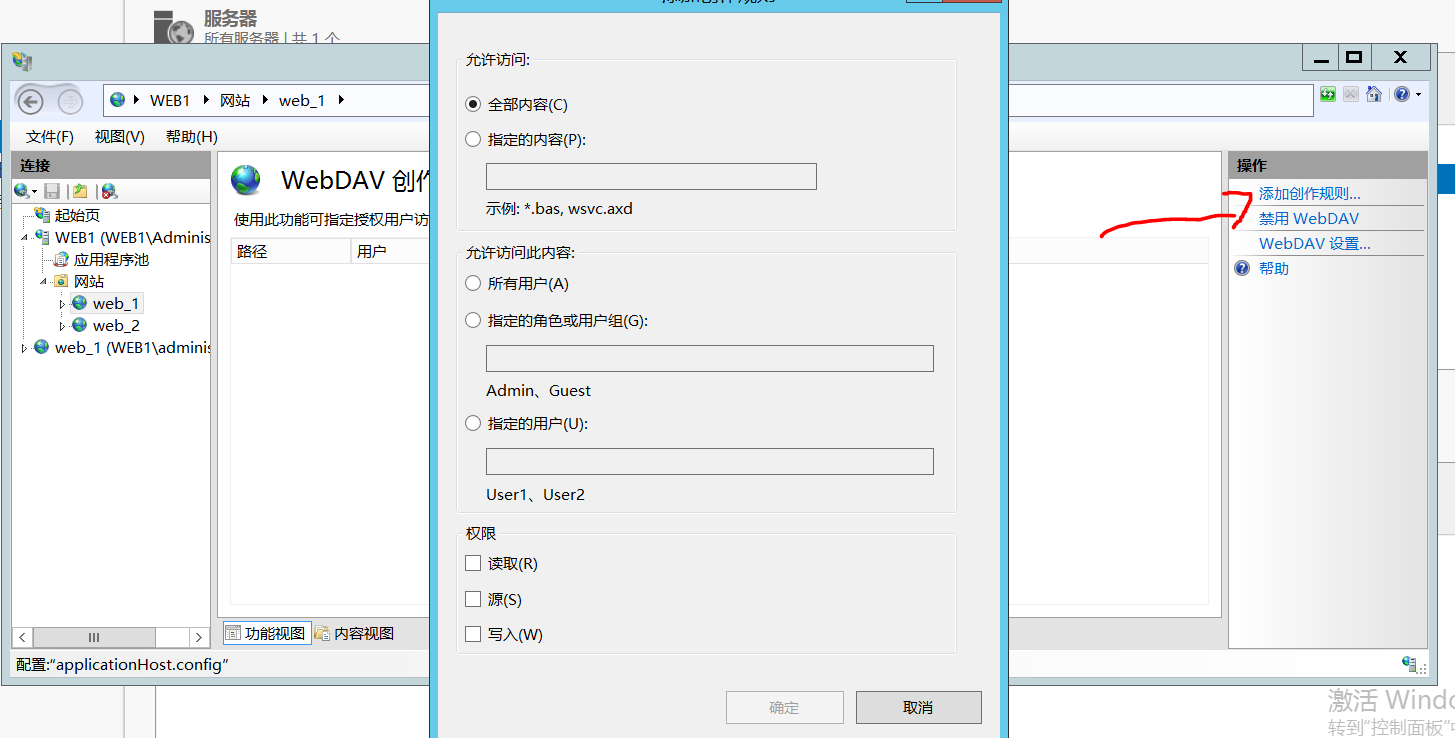Click the Back navigation arrow in IIS Manager

point(30,101)
